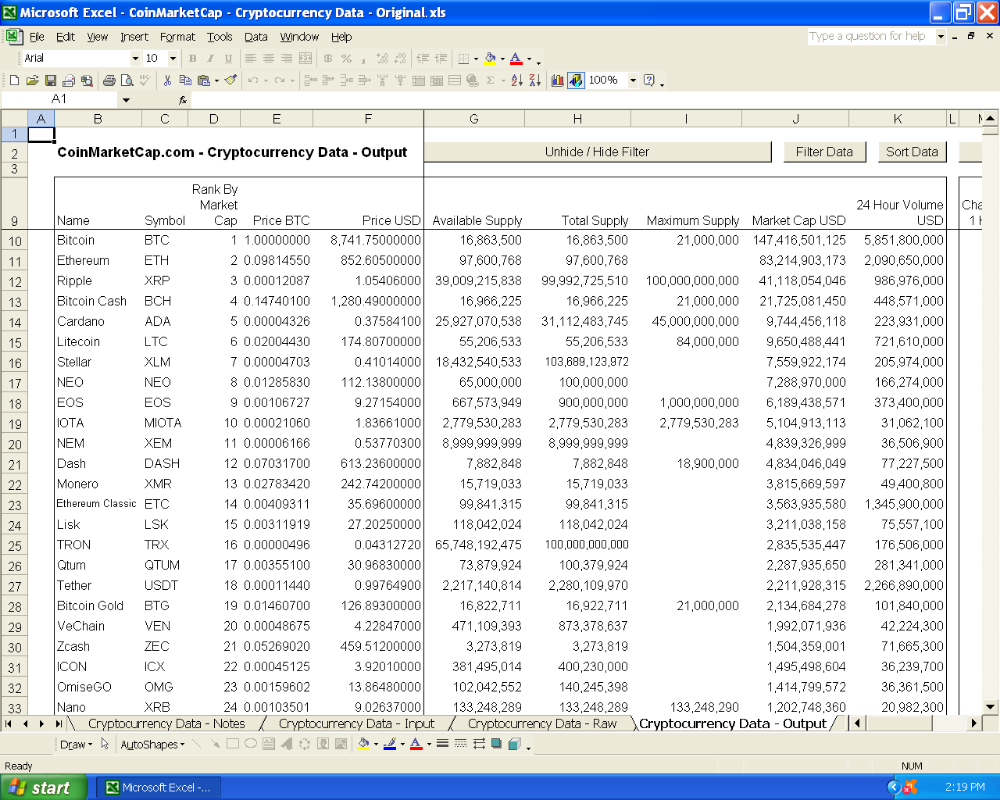Click the Insert Function fx button
The image size is (1000, 800).
(182, 100)
